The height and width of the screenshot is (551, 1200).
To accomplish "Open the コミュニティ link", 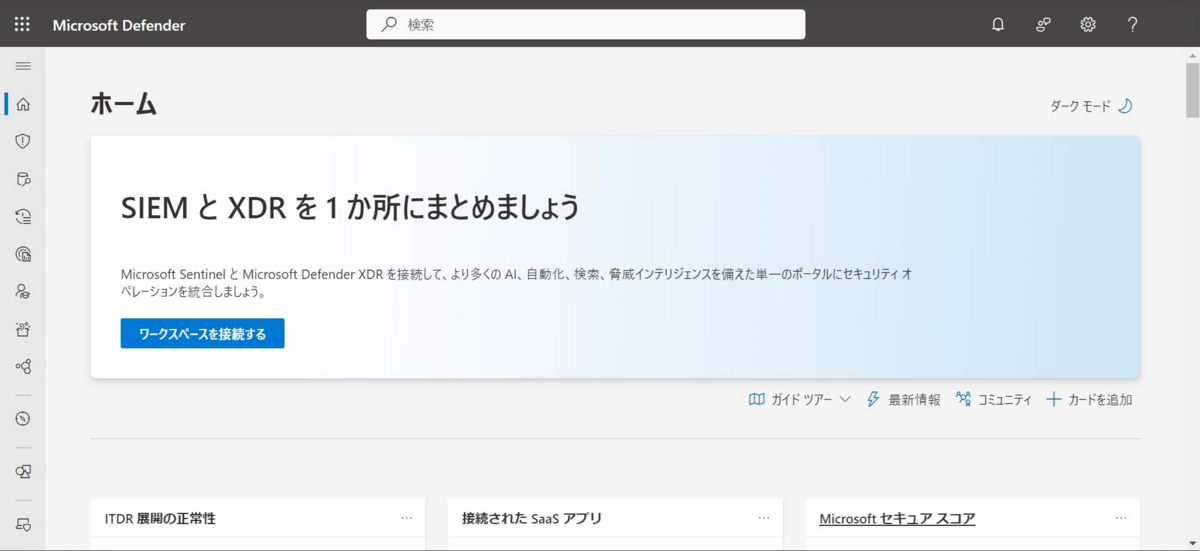I will 994,399.
